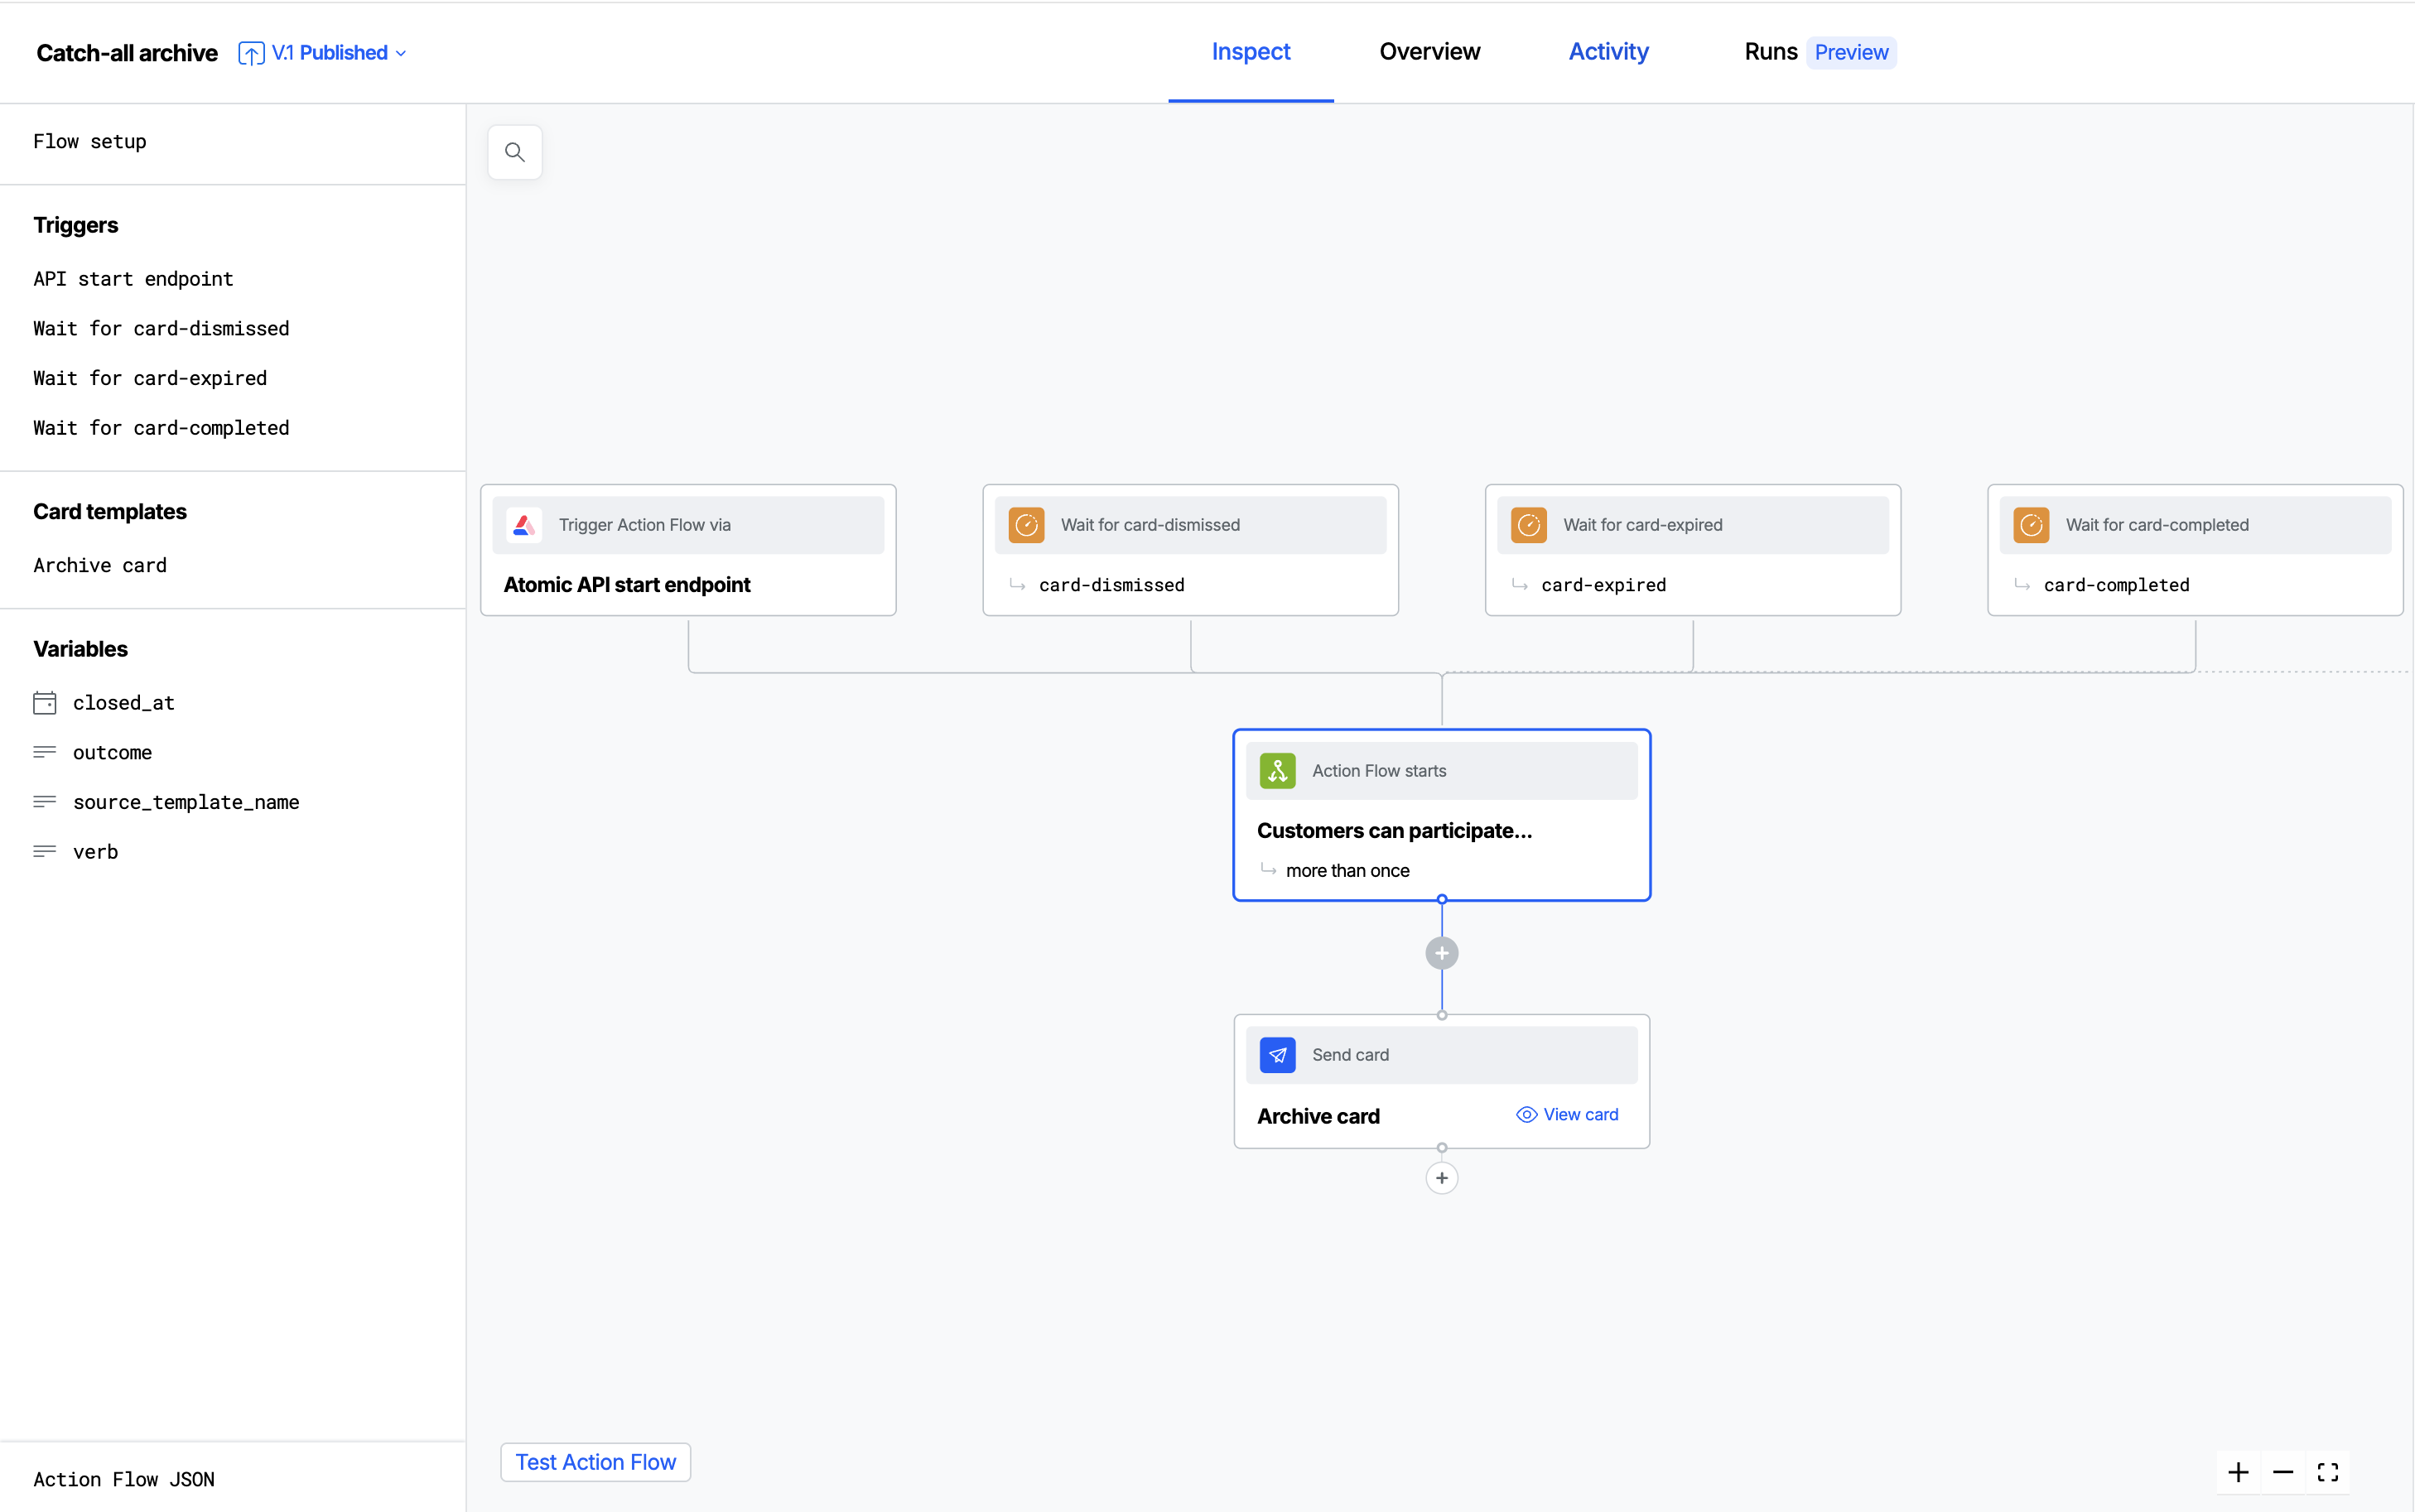
Task: Select the verb variable label
Action: pyautogui.click(x=95, y=852)
